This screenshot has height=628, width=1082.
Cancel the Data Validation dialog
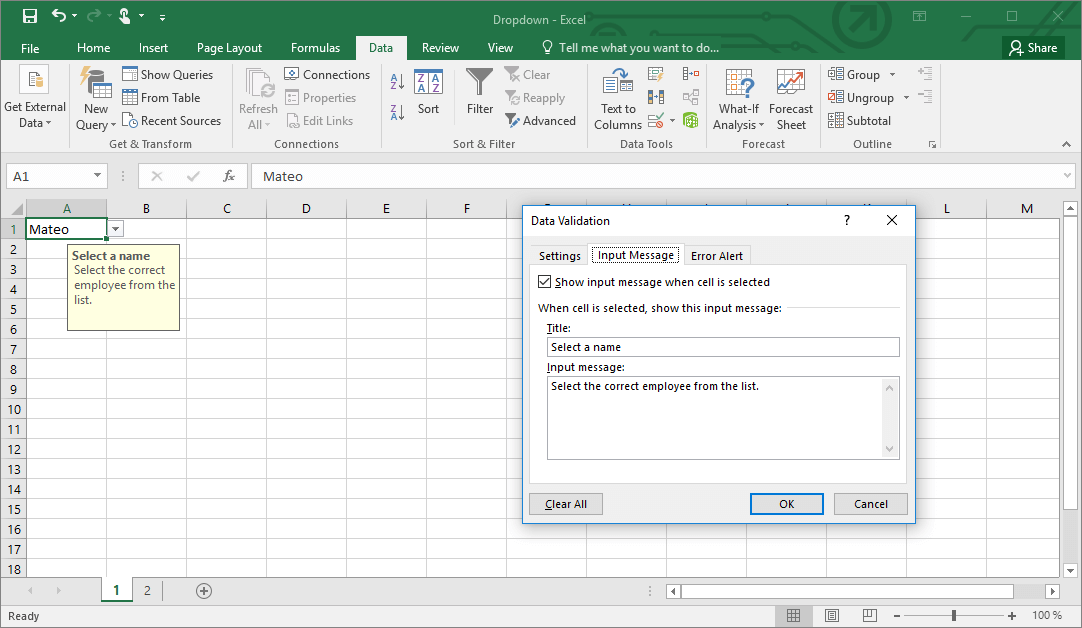[871, 504]
